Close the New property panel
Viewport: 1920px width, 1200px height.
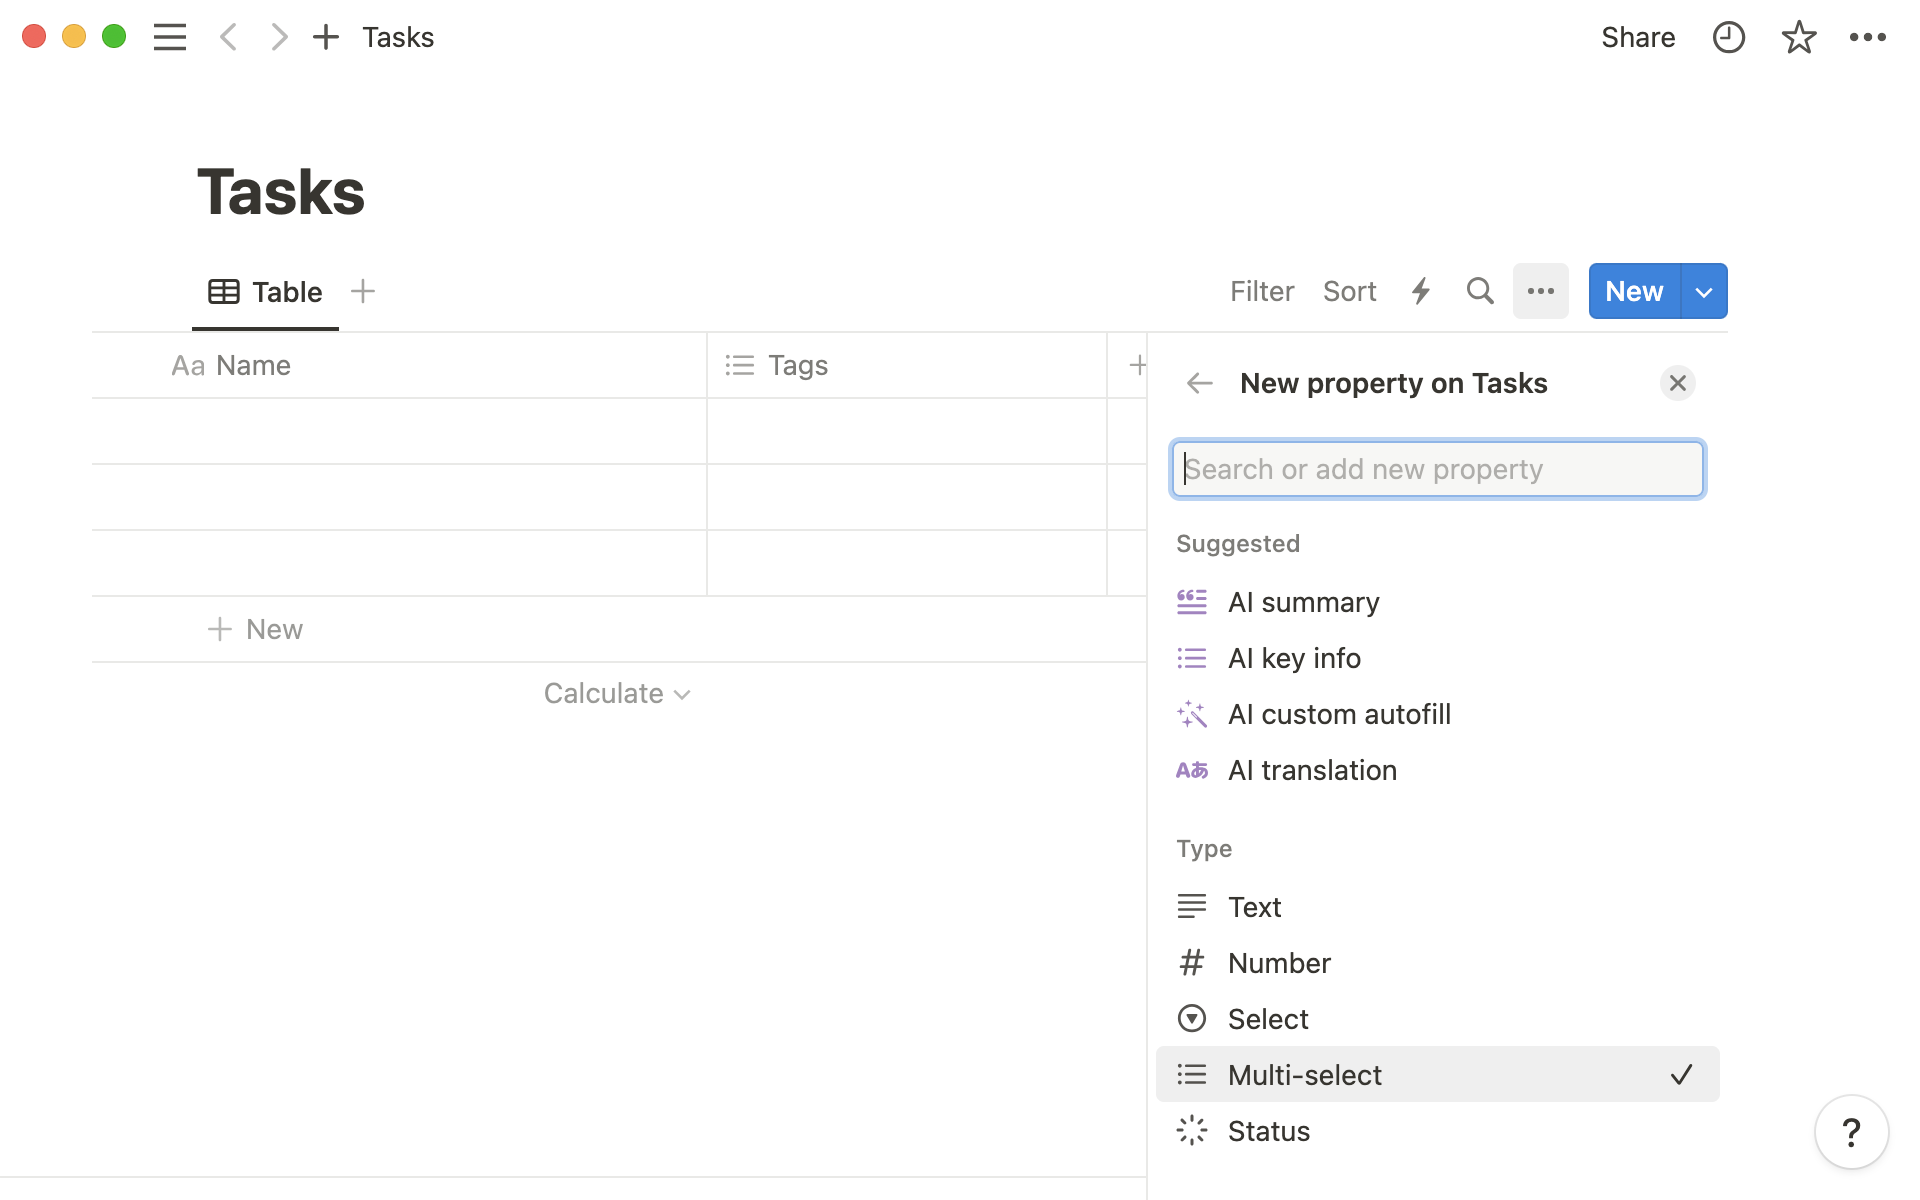pos(1677,383)
